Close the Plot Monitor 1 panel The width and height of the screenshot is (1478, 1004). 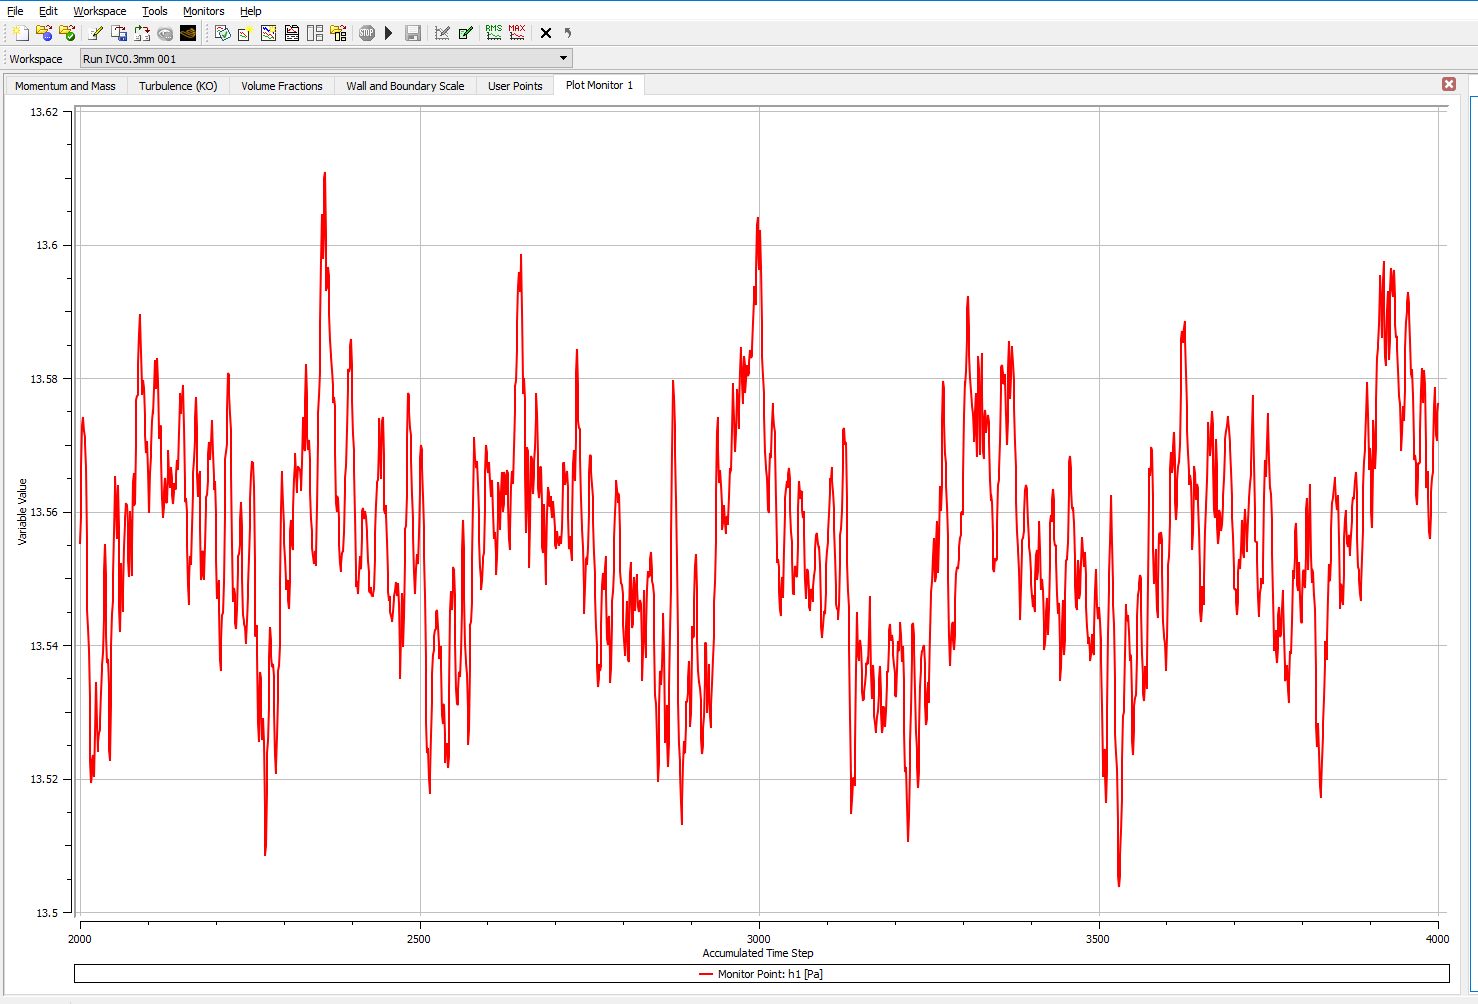pyautogui.click(x=1449, y=84)
